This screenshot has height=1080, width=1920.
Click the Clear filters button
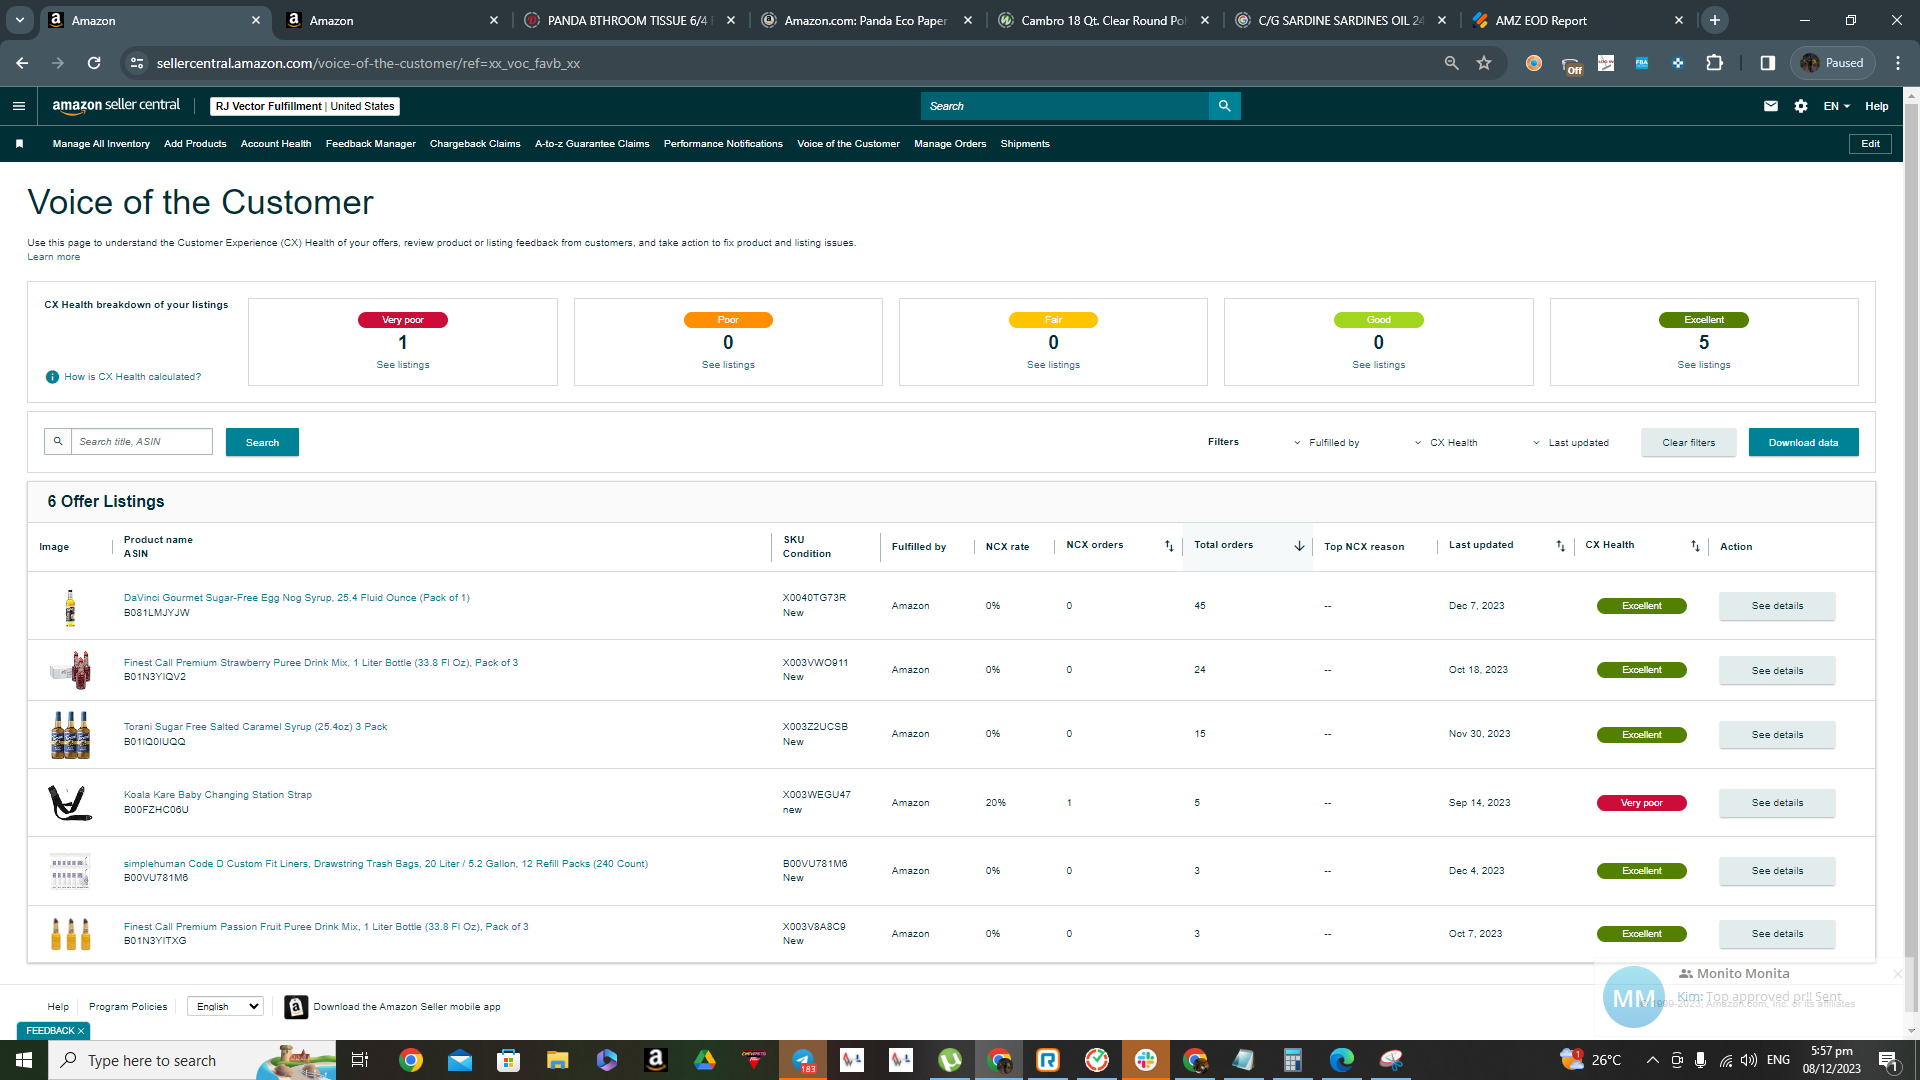click(1688, 443)
